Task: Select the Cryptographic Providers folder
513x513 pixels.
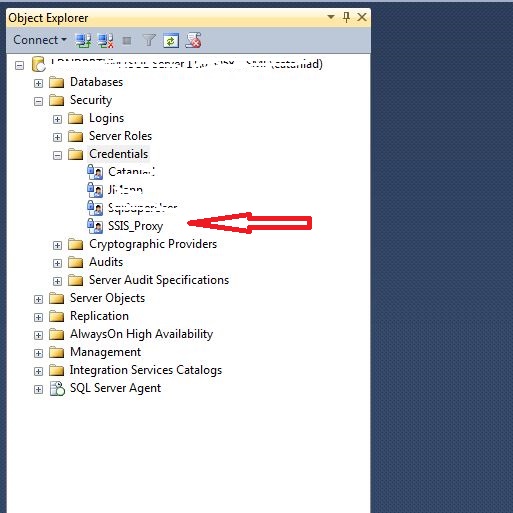Action: pyautogui.click(x=153, y=244)
